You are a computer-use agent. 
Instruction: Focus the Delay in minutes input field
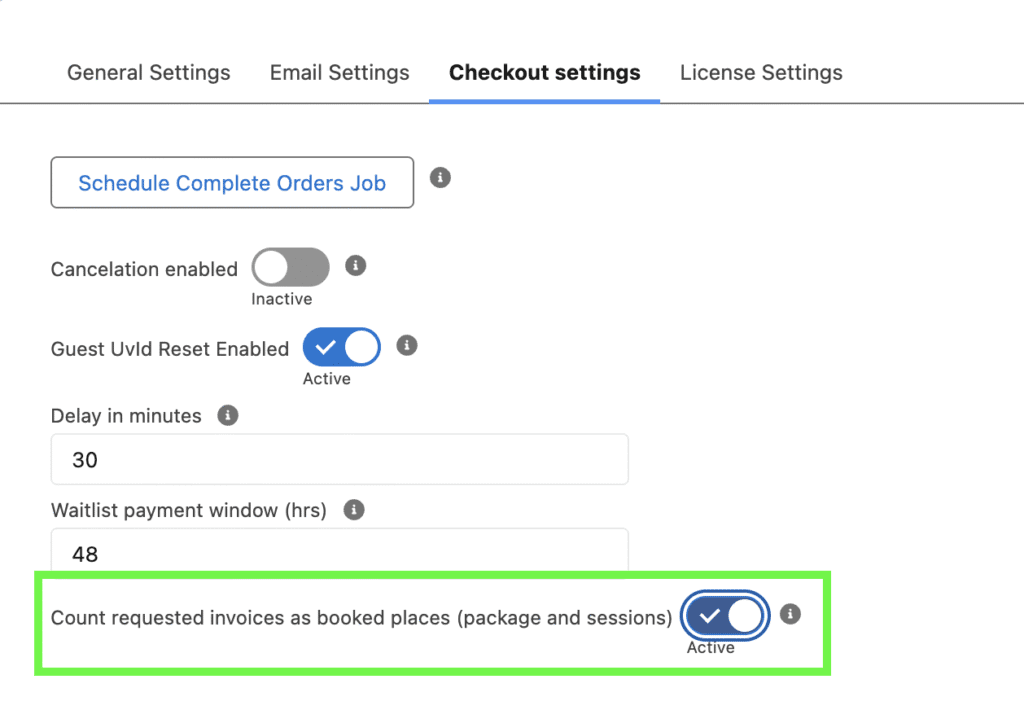pos(340,460)
